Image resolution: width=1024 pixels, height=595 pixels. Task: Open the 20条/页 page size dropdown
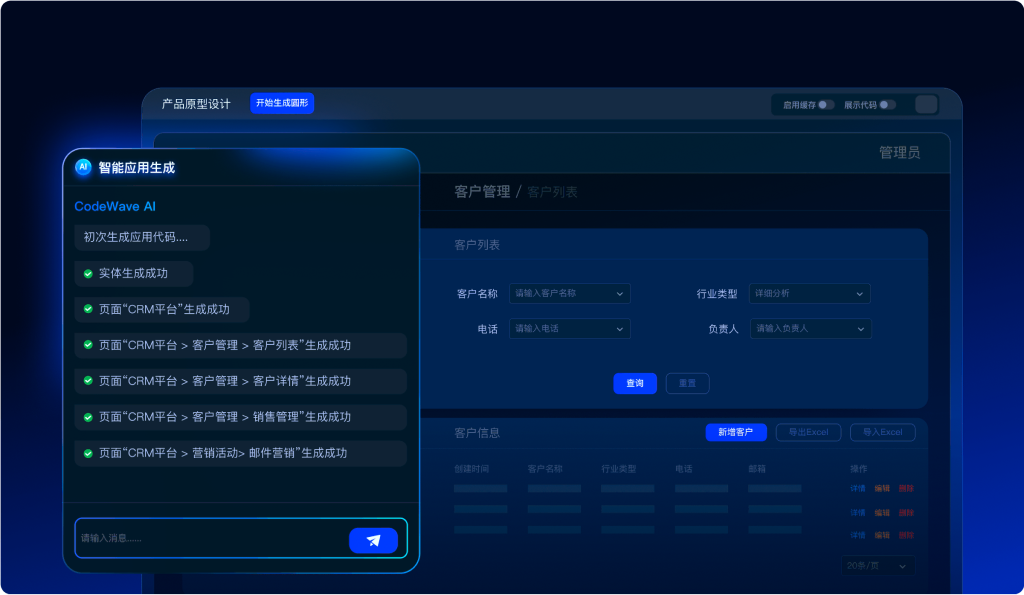pos(878,566)
